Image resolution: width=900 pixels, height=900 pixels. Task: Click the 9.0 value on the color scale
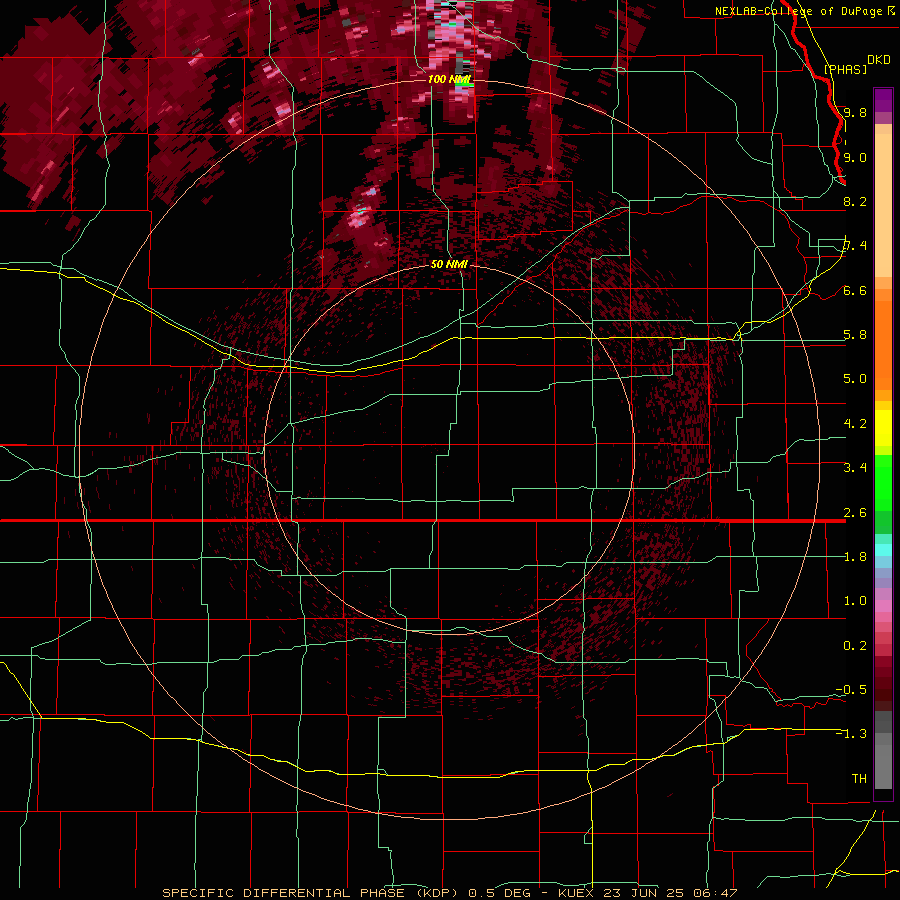855,157
